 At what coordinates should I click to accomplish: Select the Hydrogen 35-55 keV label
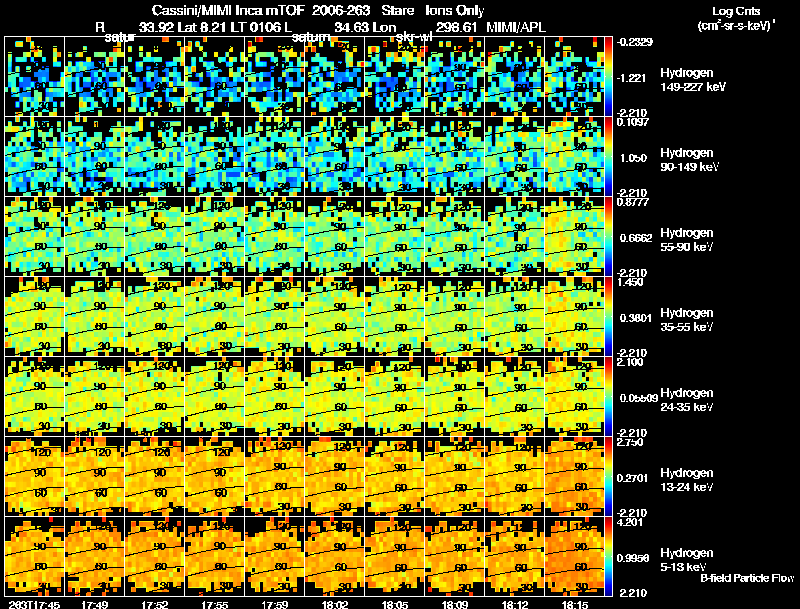(x=687, y=320)
